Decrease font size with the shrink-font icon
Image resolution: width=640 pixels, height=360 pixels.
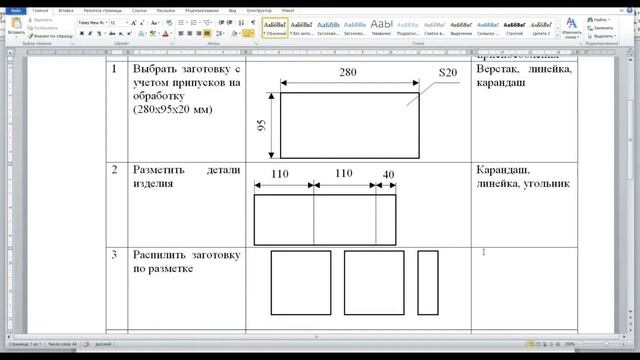point(142,23)
